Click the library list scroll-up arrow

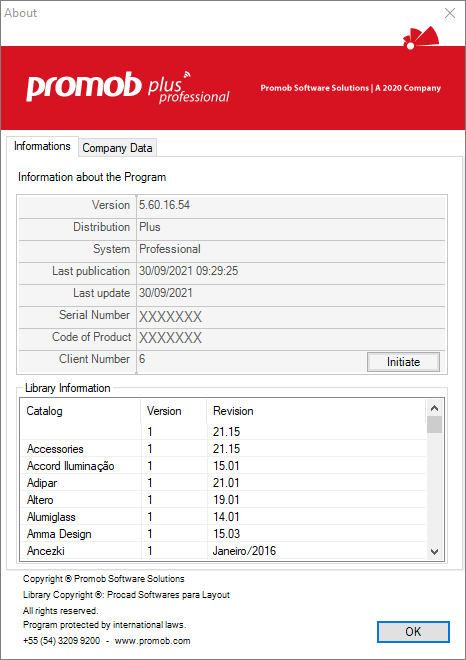pos(435,408)
